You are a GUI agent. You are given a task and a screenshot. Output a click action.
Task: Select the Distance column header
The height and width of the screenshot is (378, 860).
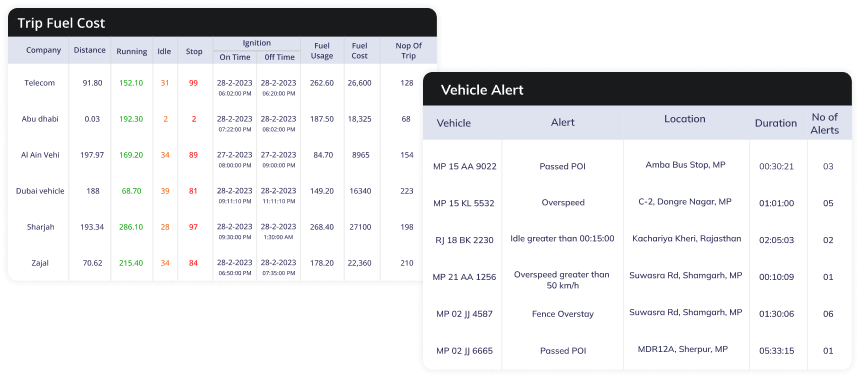(89, 50)
